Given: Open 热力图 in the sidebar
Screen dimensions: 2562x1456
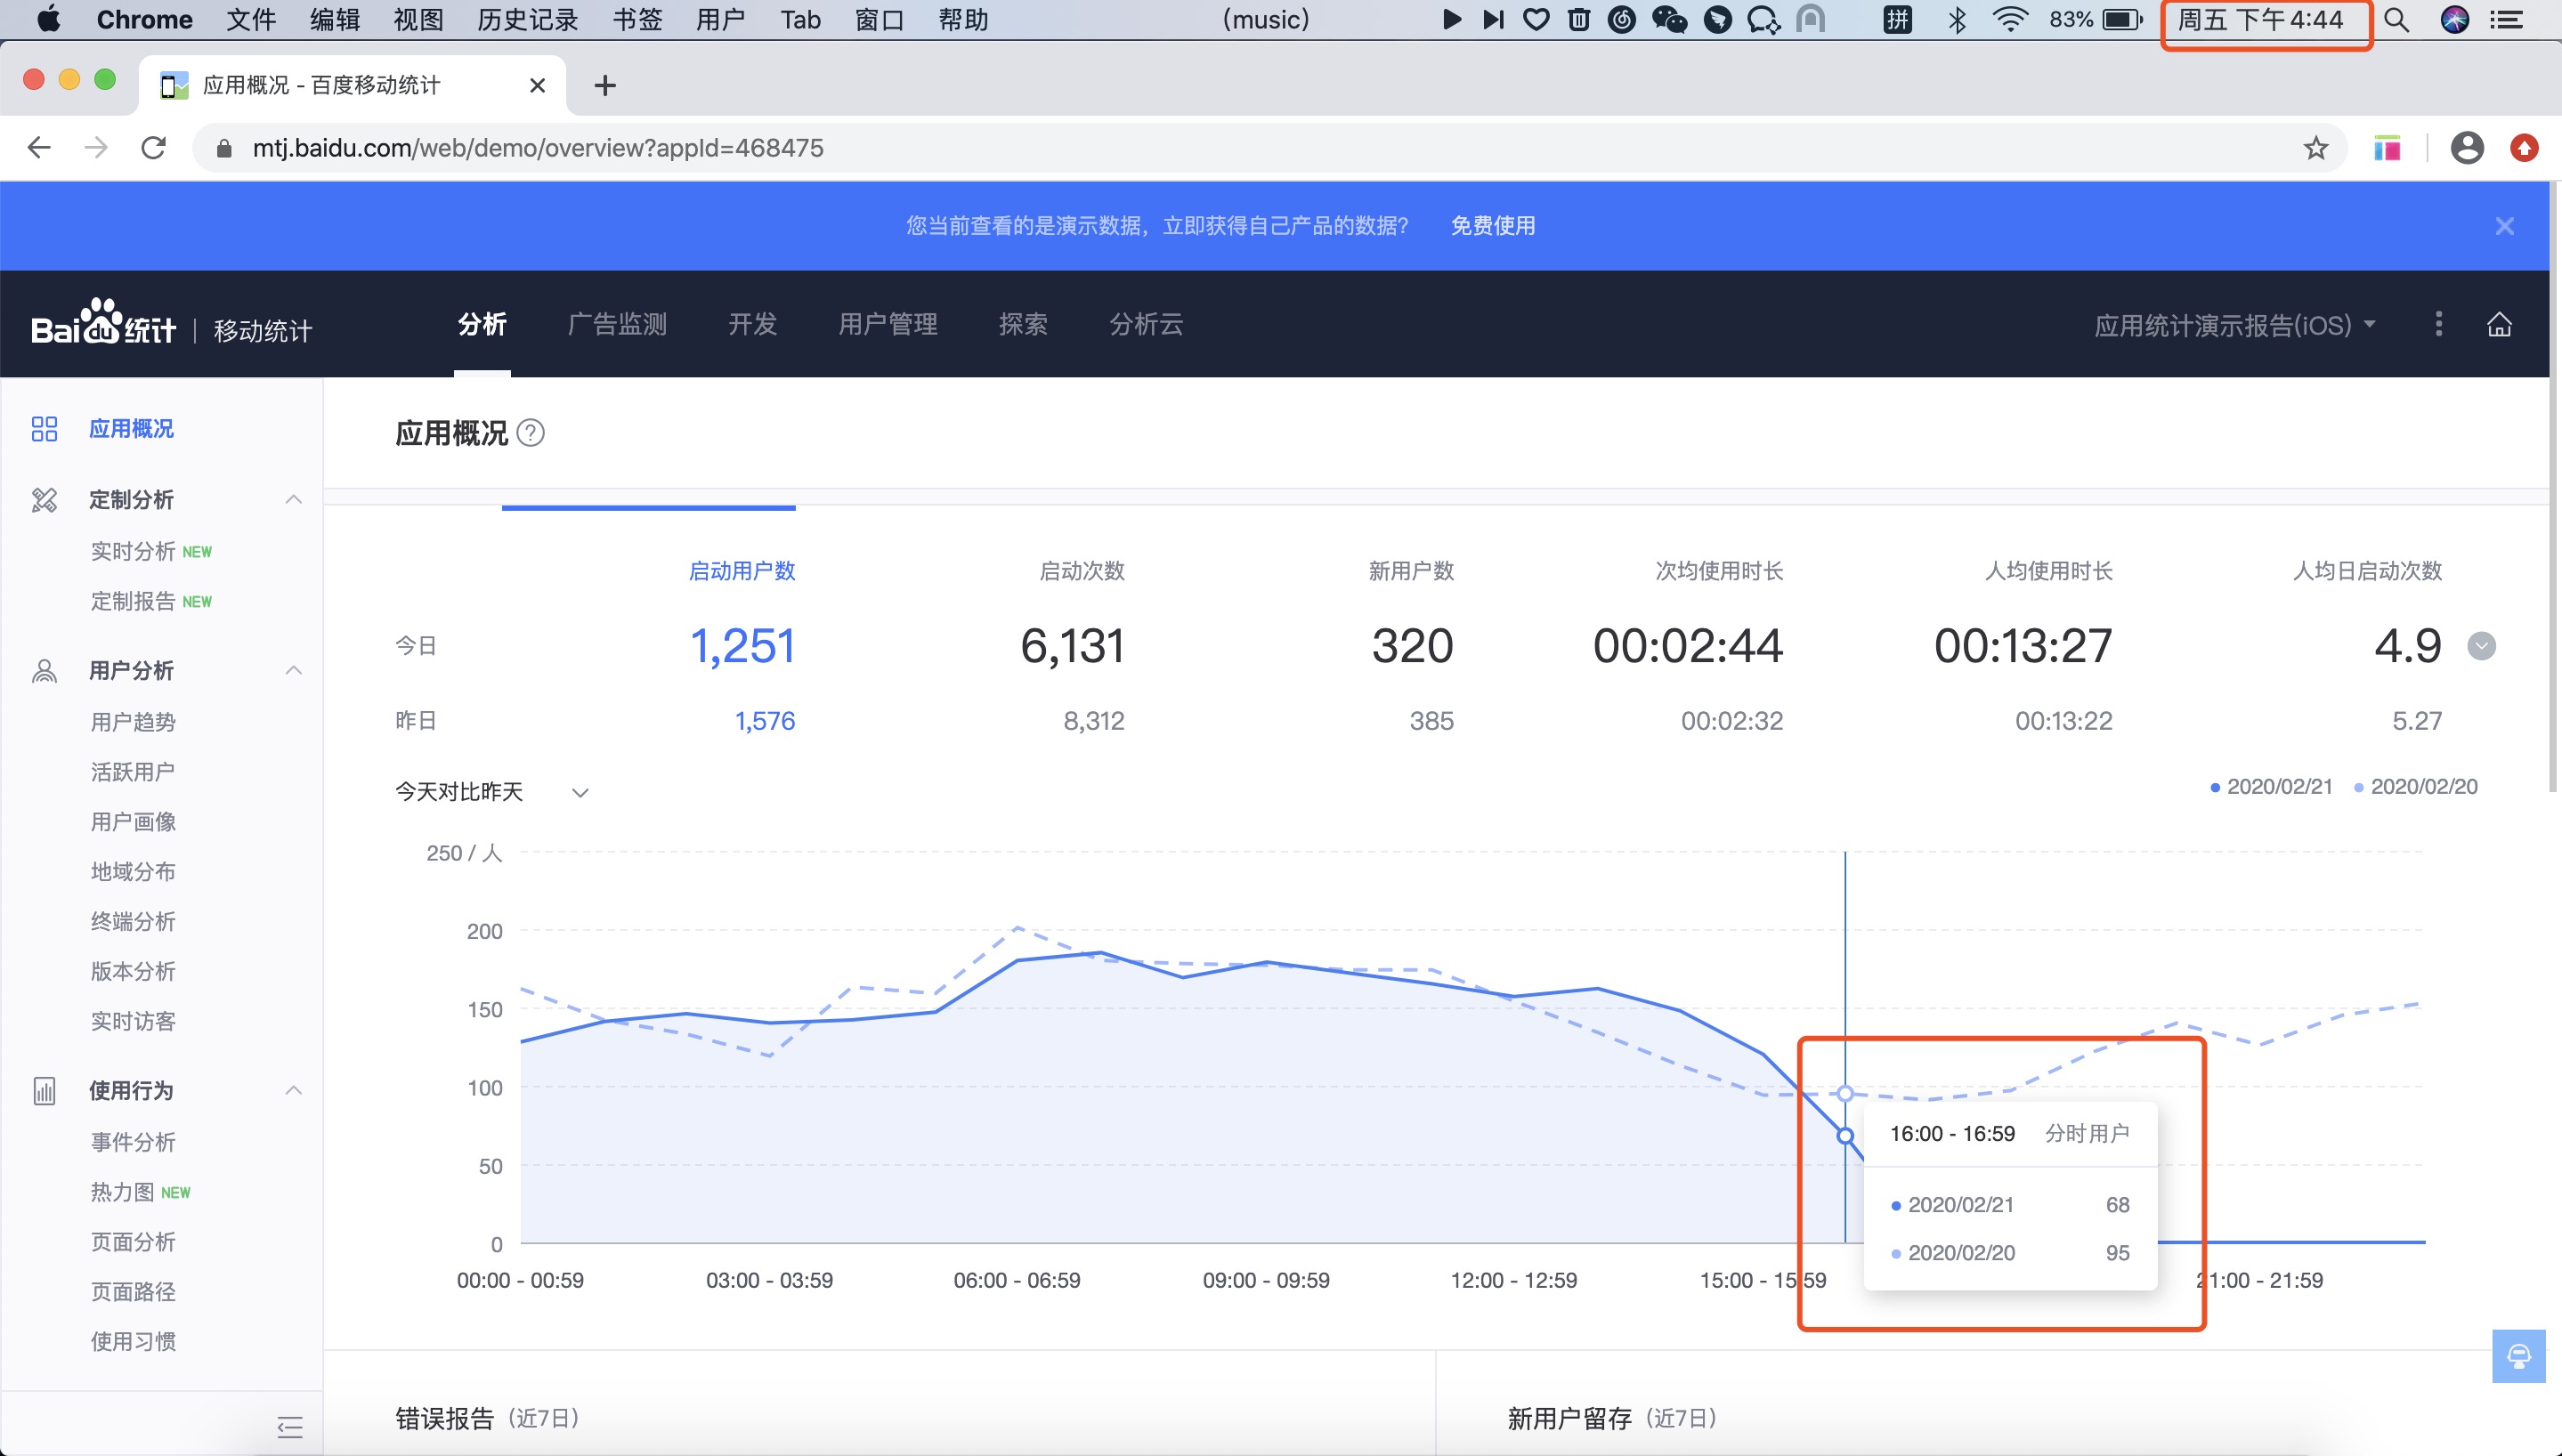Looking at the screenshot, I should click(x=122, y=1192).
